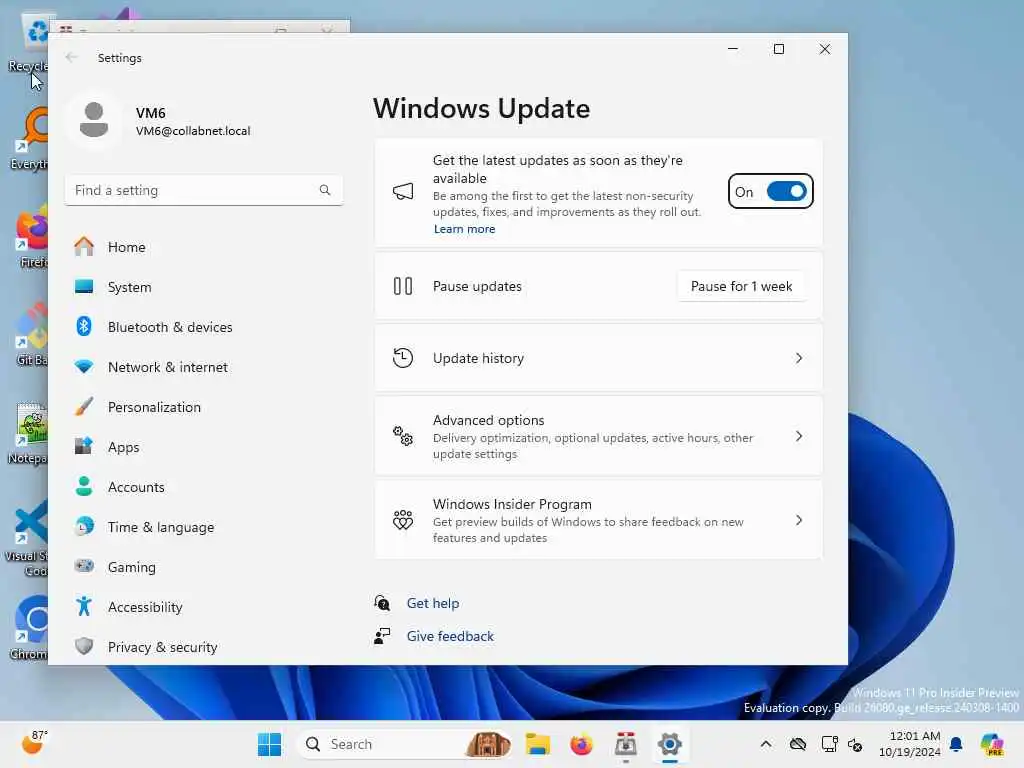Expand Advanced options chevron
Screen dimensions: 1024x768
pos(799,436)
